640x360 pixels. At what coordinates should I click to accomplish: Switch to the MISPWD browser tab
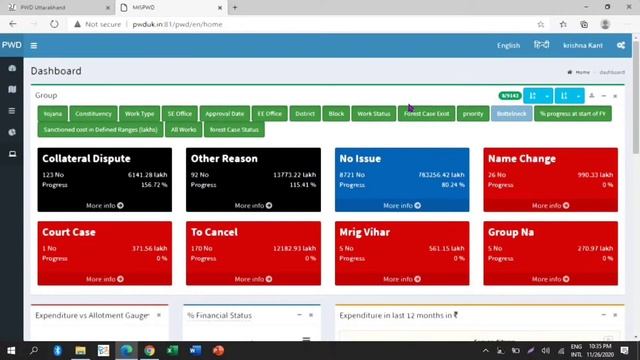(171, 7)
